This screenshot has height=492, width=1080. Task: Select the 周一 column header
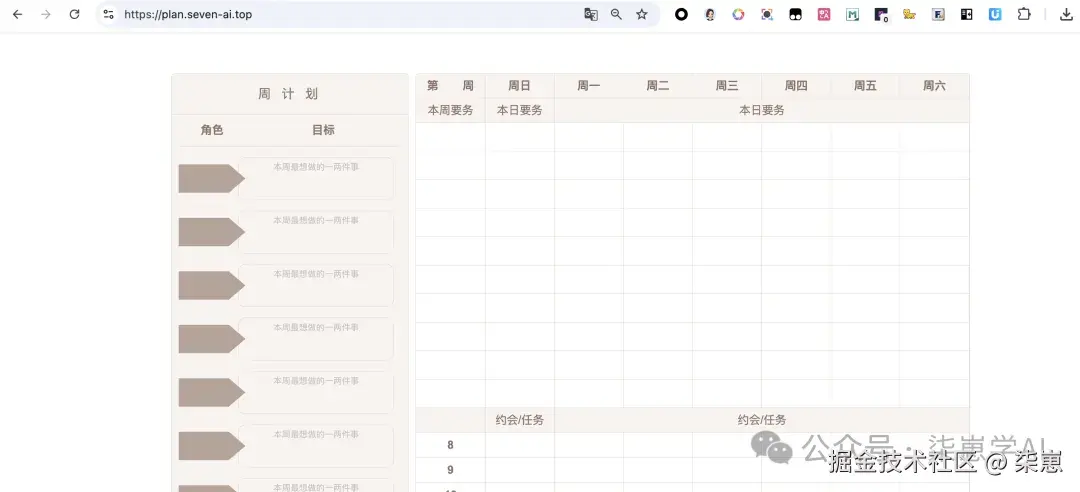[589, 86]
